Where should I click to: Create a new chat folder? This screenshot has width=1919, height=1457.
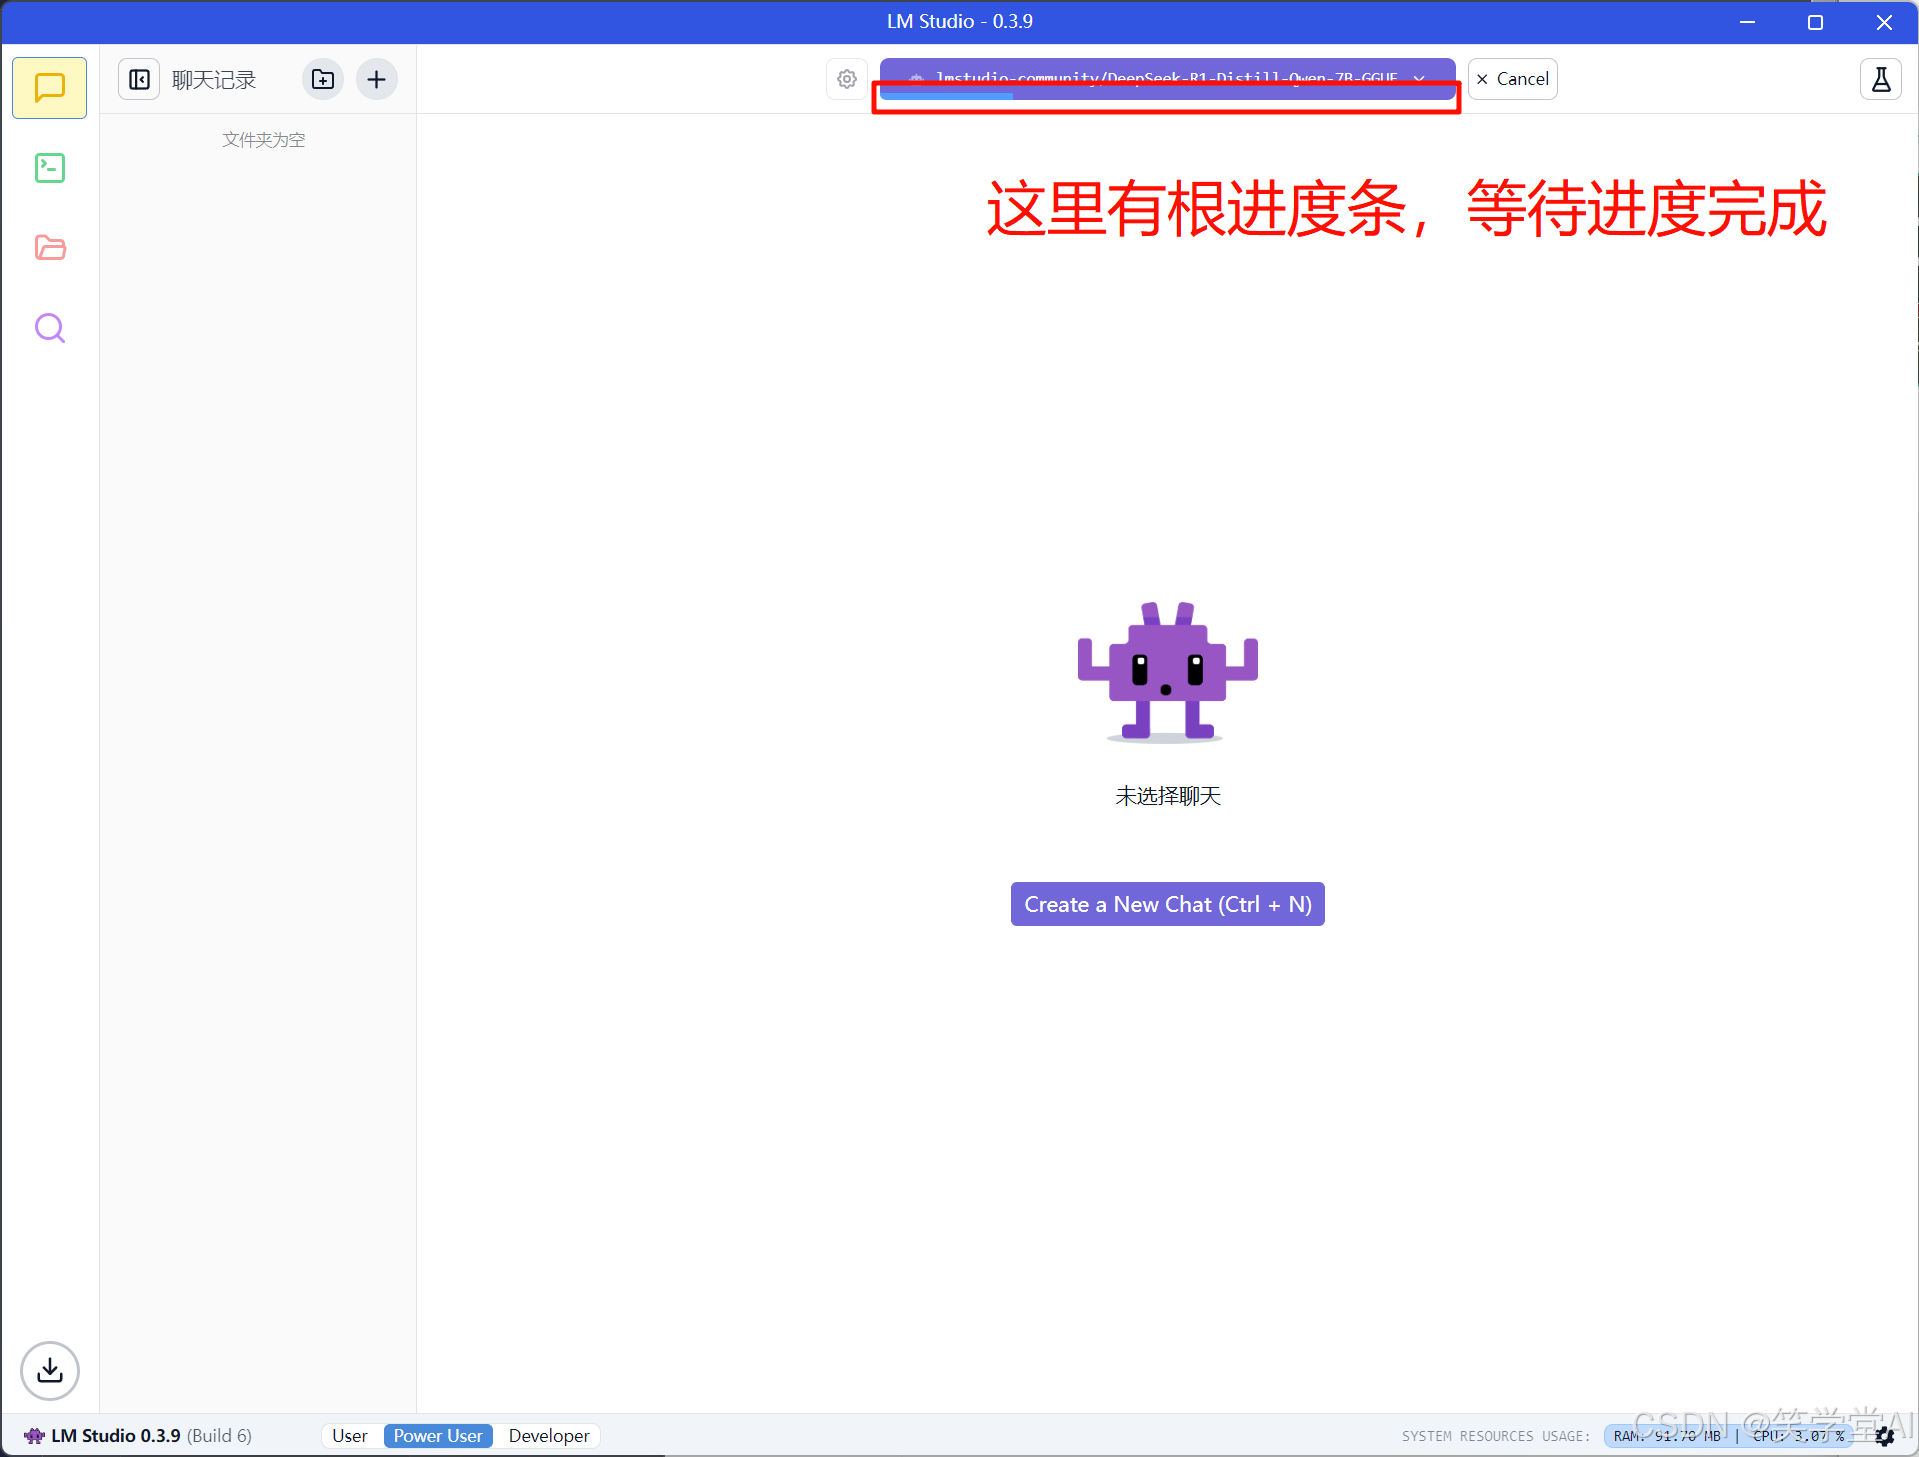(322, 79)
